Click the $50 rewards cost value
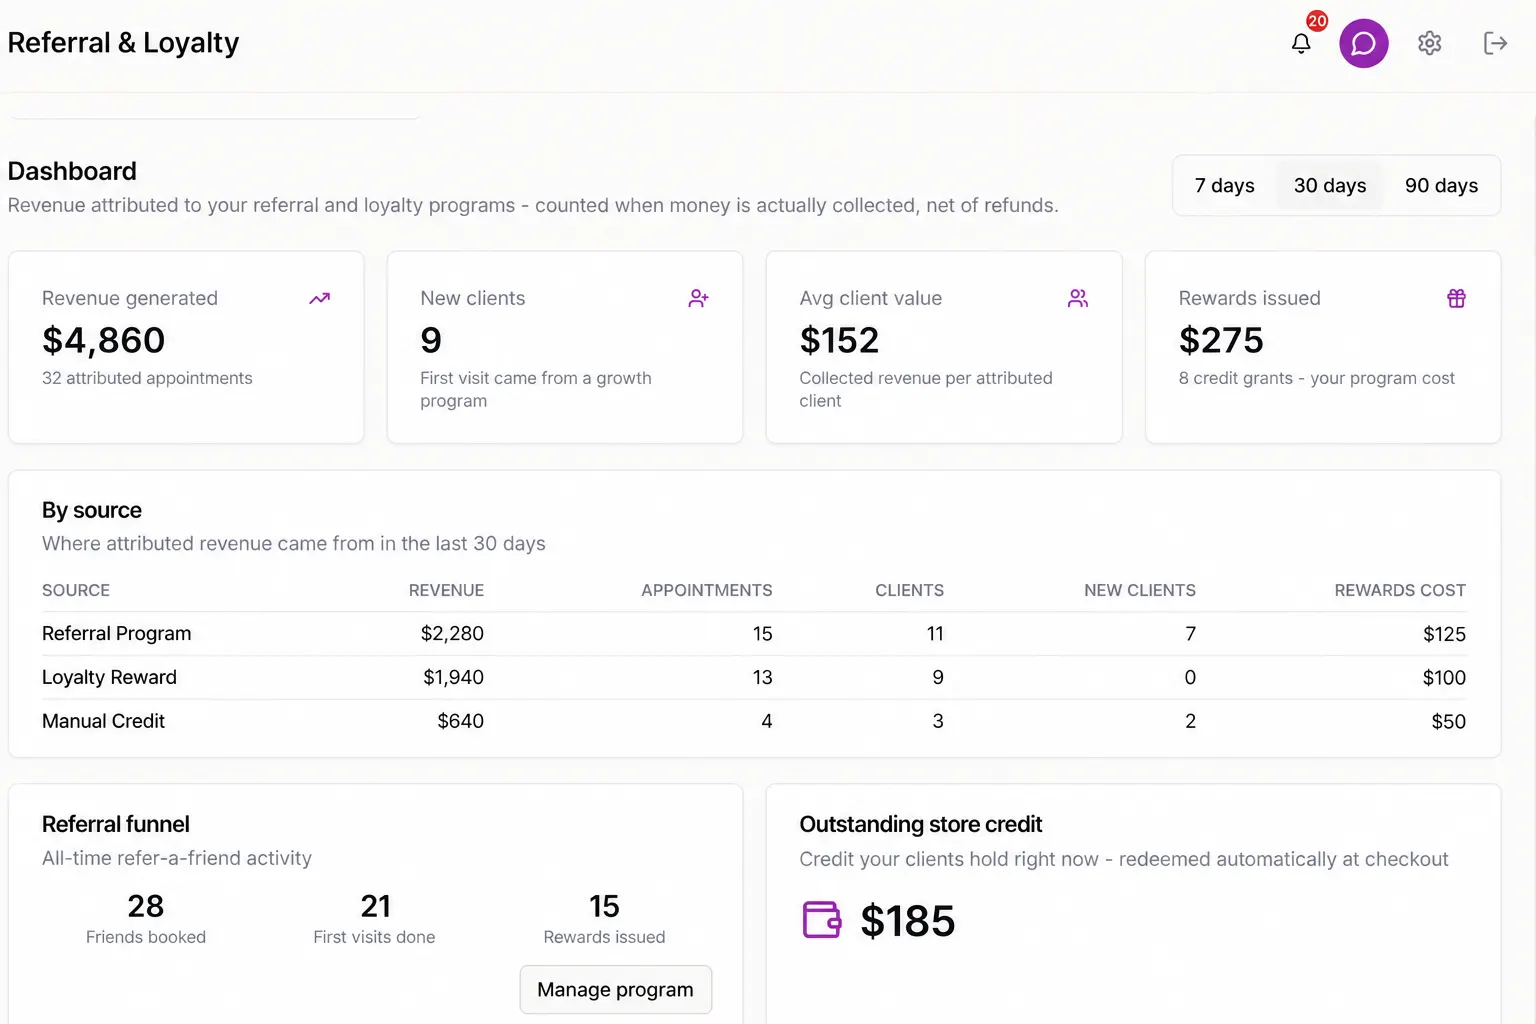Viewport: 1536px width, 1024px height. pos(1448,722)
